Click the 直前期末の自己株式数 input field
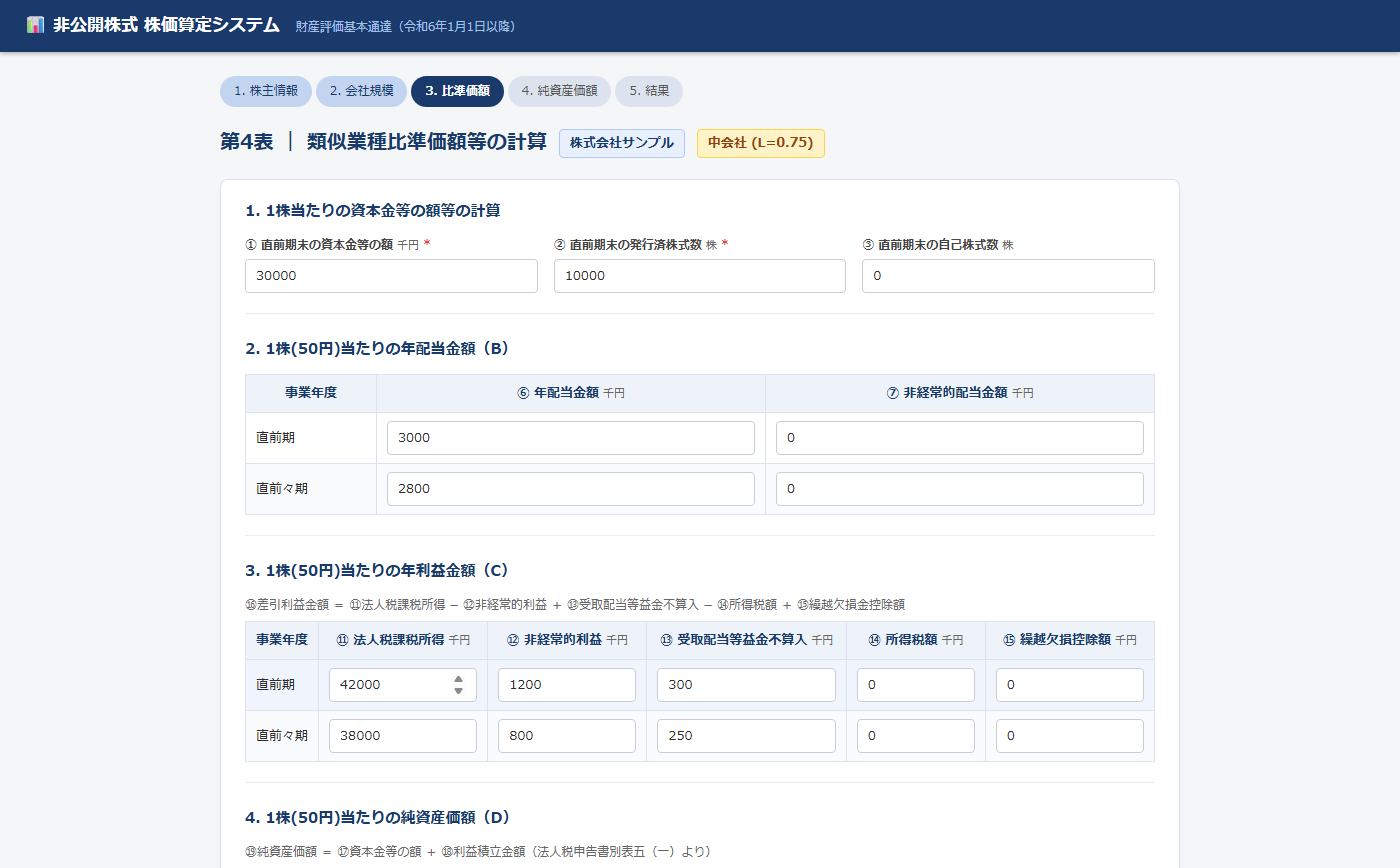 coord(1008,276)
